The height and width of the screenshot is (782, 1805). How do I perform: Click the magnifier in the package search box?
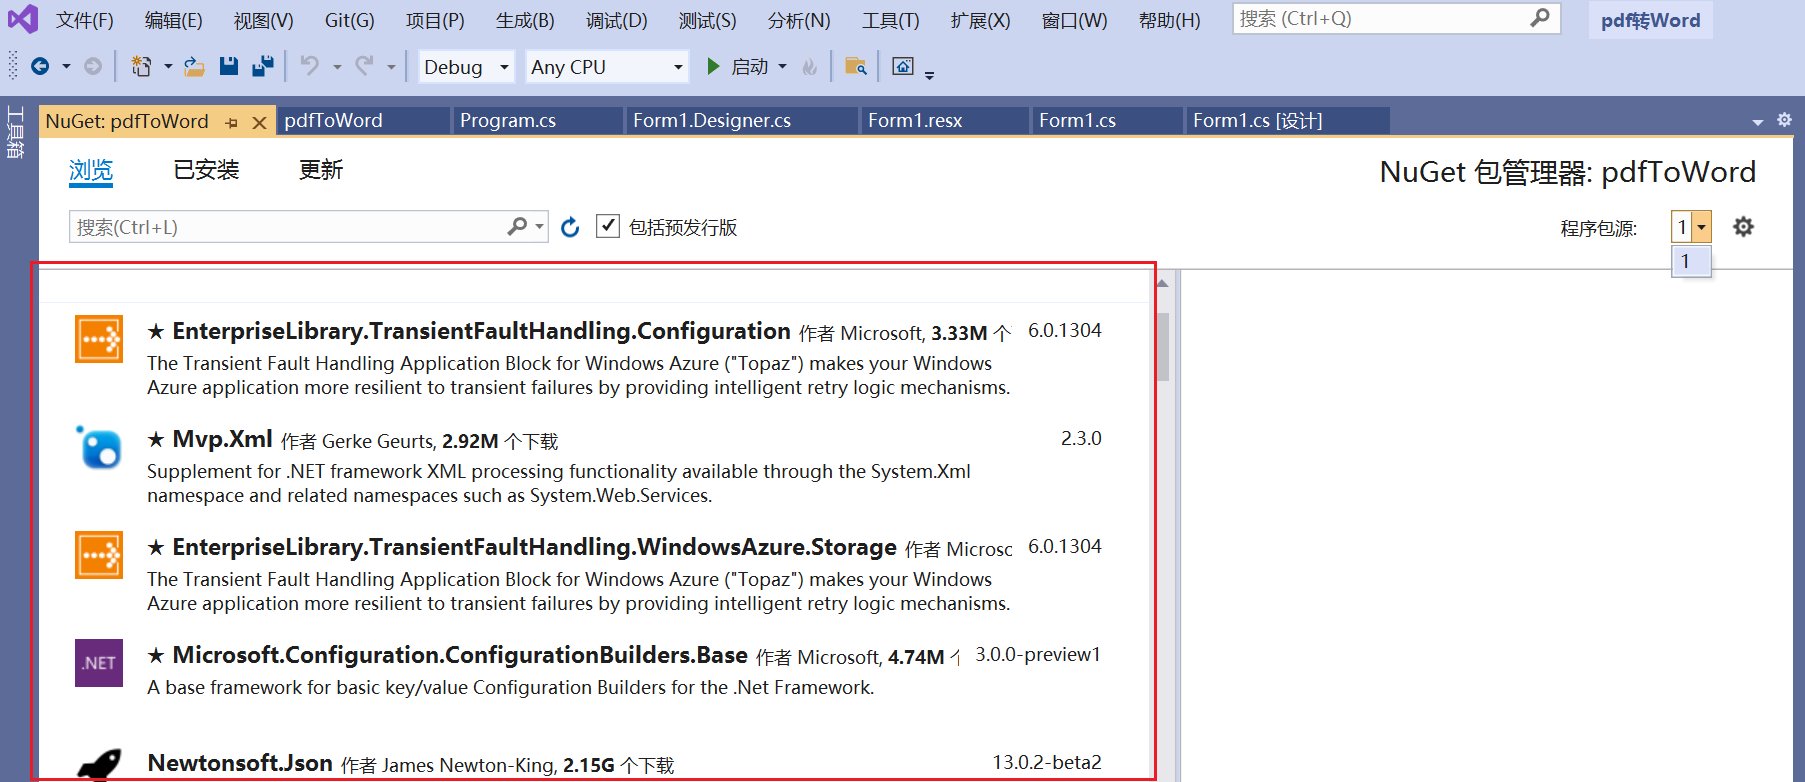[517, 227]
